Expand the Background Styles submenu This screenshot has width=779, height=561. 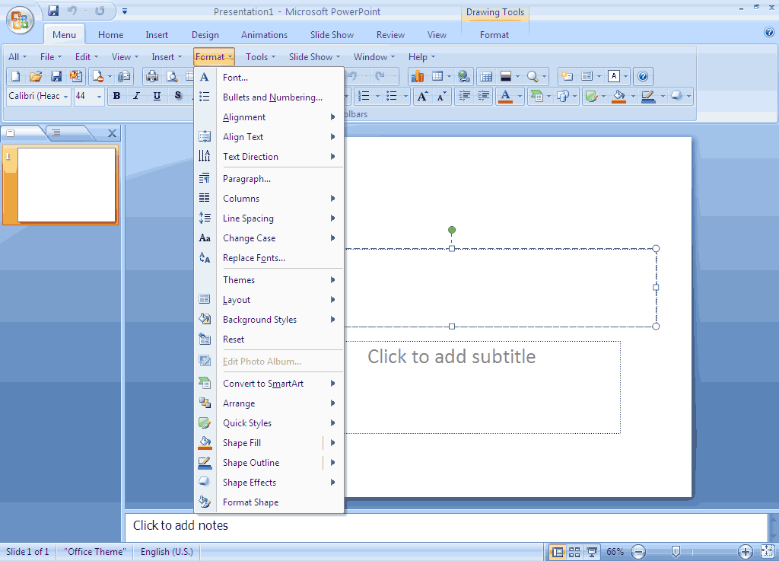pyautogui.click(x=280, y=320)
